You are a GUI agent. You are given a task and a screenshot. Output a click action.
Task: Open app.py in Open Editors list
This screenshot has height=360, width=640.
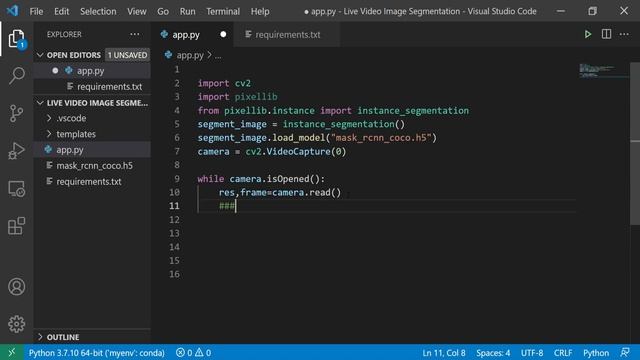click(x=92, y=71)
